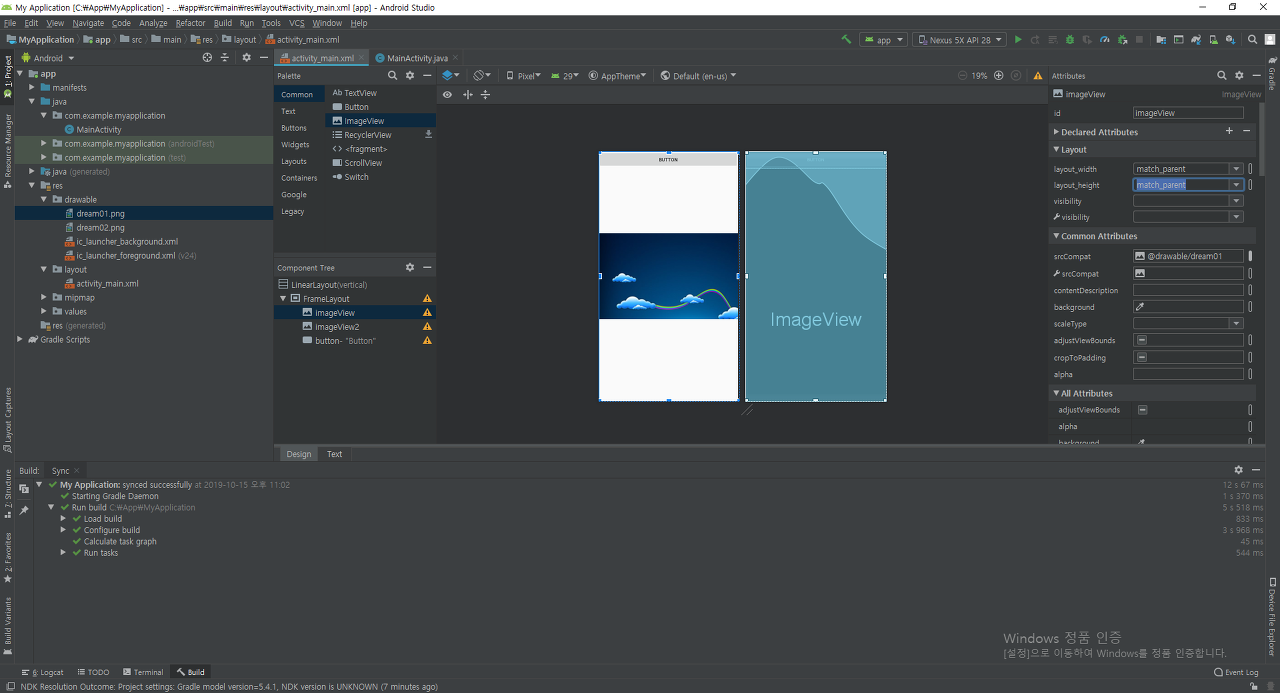
Task: Click Search Everywhere magnifier in top toolbar
Action: (x=1252, y=40)
